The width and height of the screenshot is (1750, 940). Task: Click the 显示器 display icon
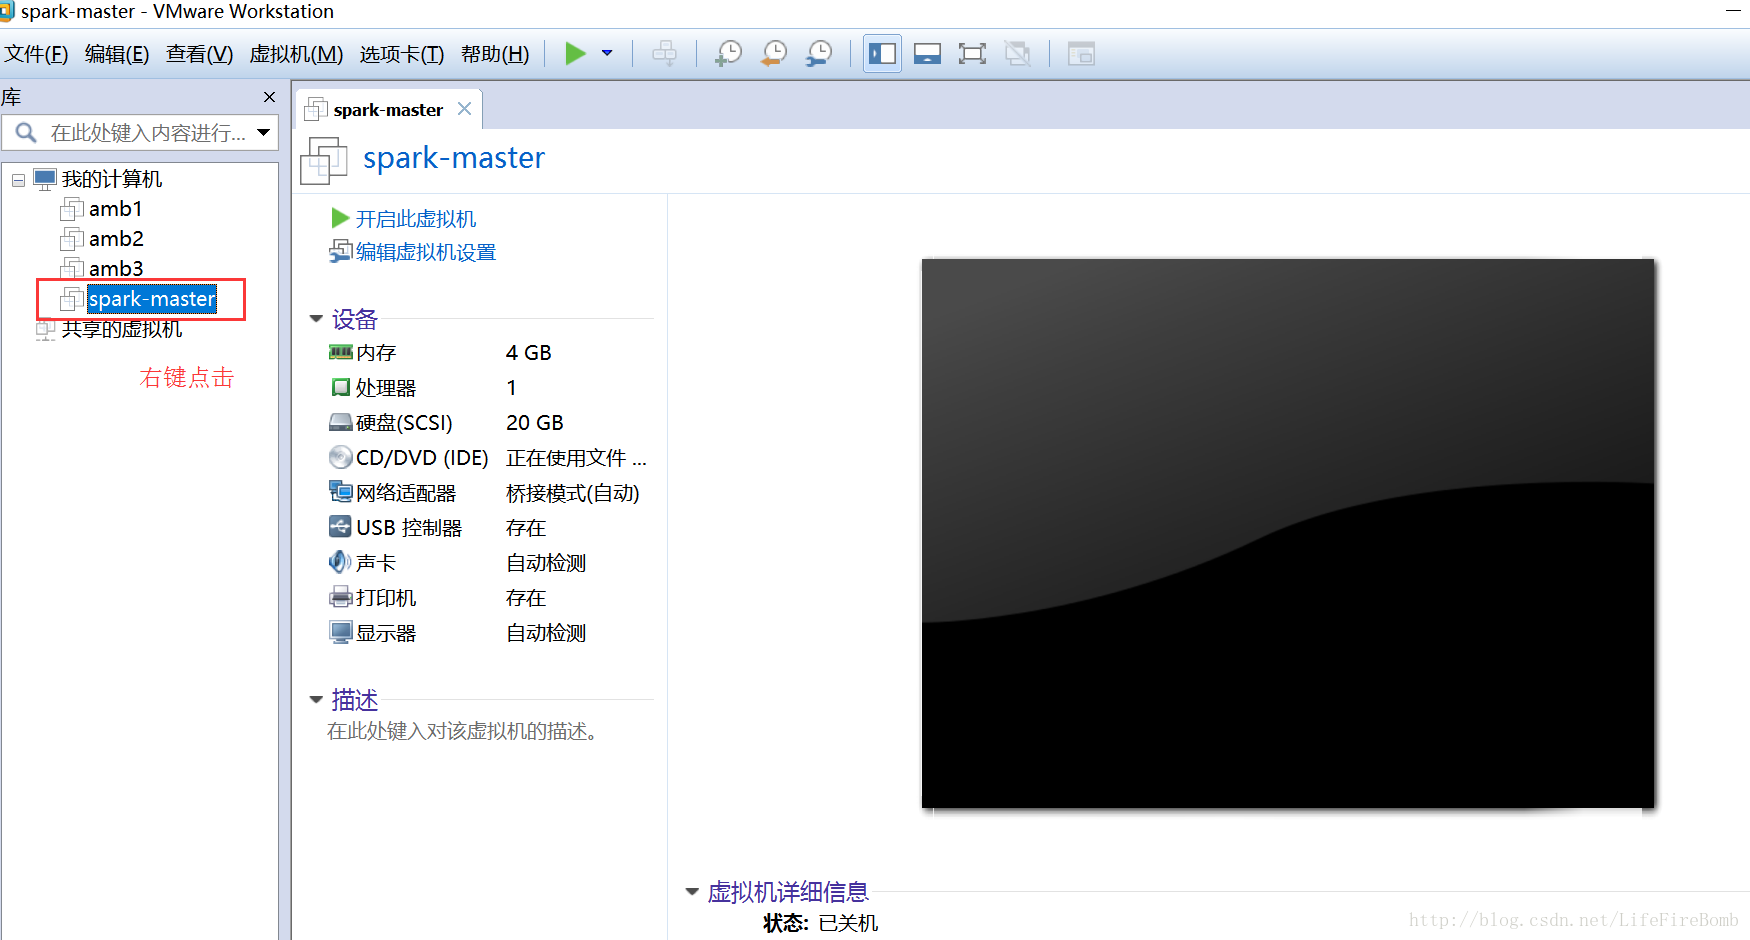[341, 632]
